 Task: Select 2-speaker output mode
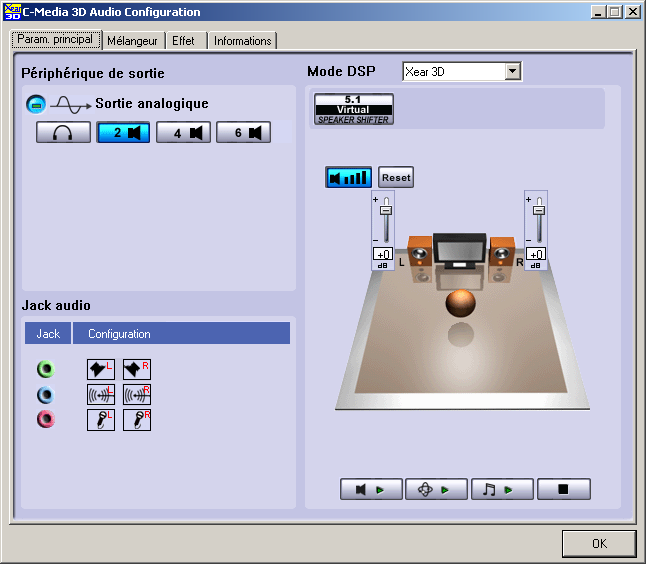123,132
